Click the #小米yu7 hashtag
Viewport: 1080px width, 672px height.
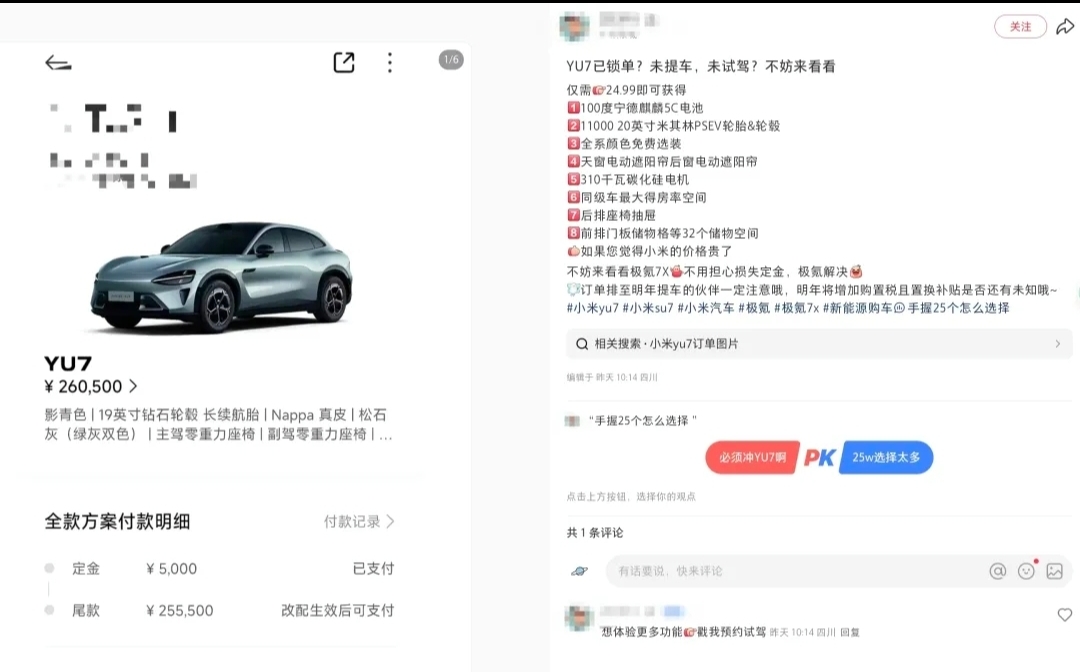tap(592, 308)
